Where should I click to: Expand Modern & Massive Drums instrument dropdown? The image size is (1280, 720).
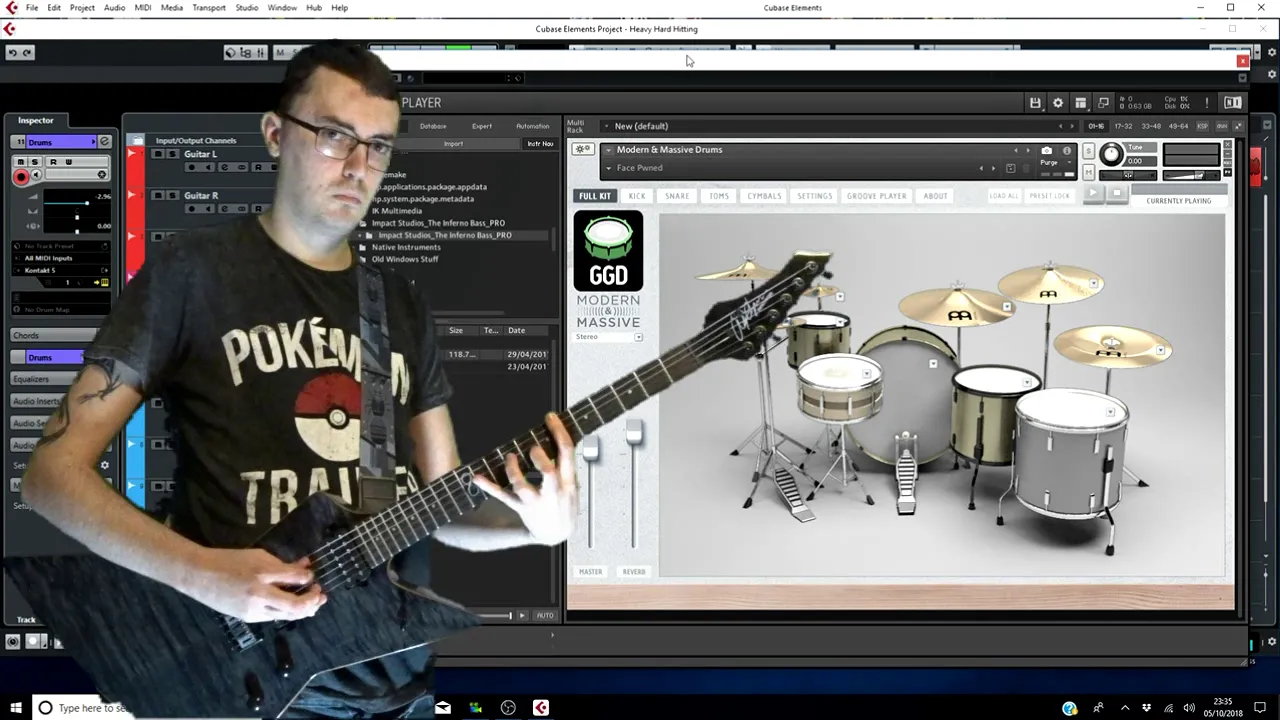608,150
